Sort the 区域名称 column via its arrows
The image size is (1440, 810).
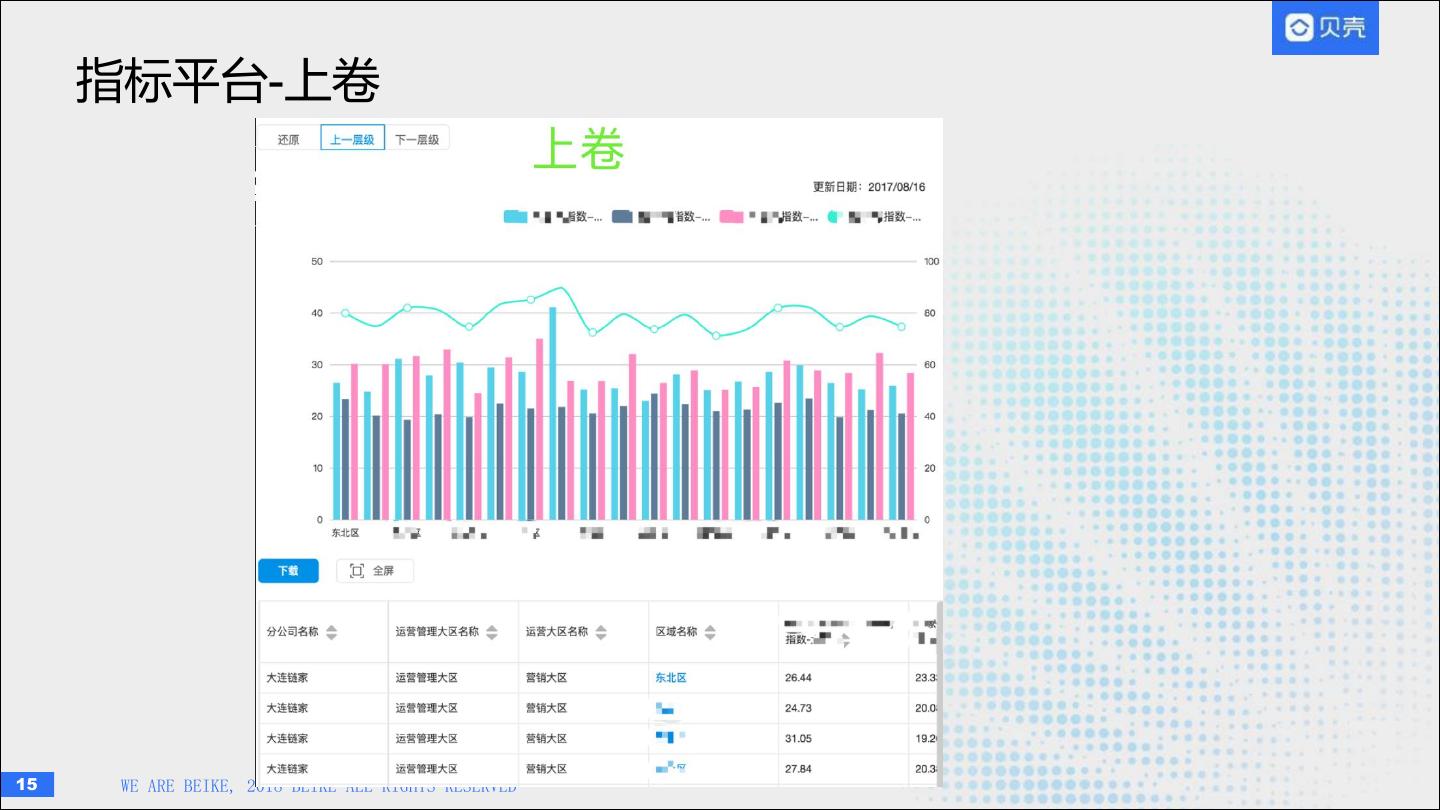(x=710, y=632)
